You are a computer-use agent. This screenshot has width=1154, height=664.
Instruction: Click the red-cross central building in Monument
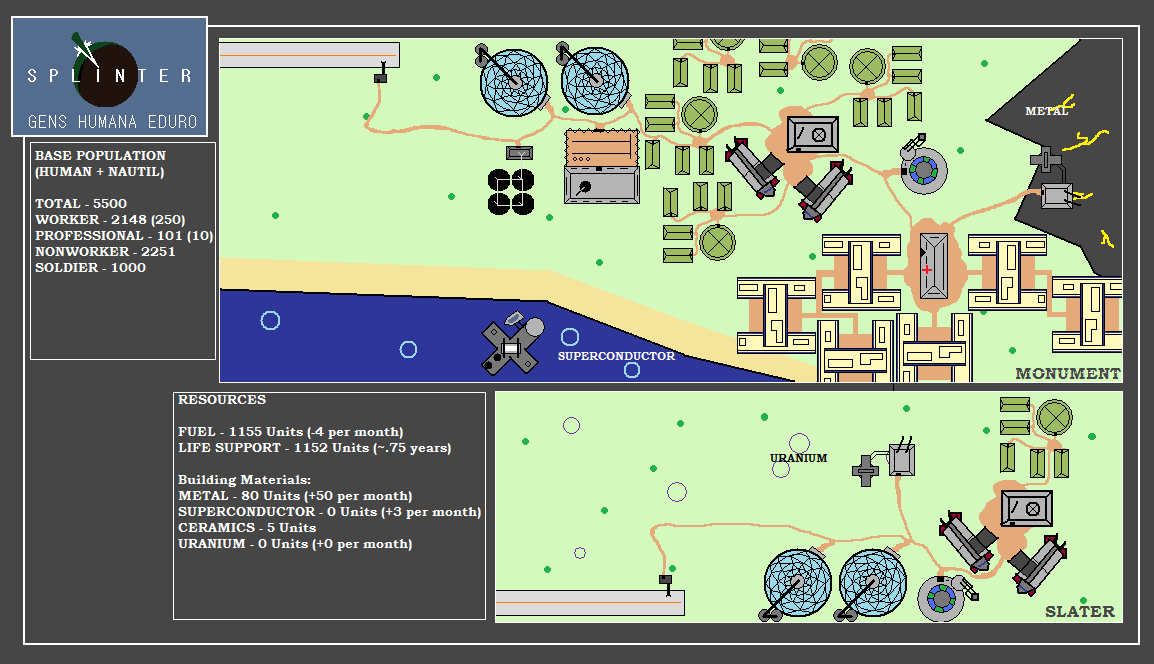(x=932, y=266)
